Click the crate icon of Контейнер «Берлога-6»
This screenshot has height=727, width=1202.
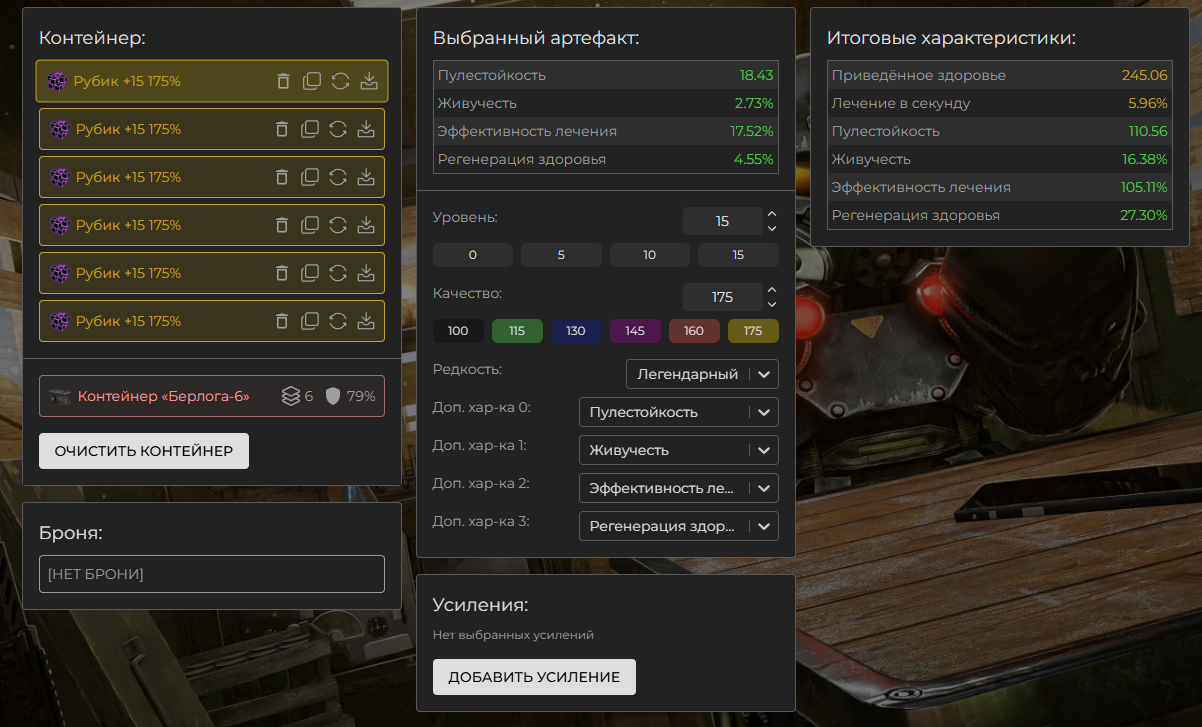(60, 396)
